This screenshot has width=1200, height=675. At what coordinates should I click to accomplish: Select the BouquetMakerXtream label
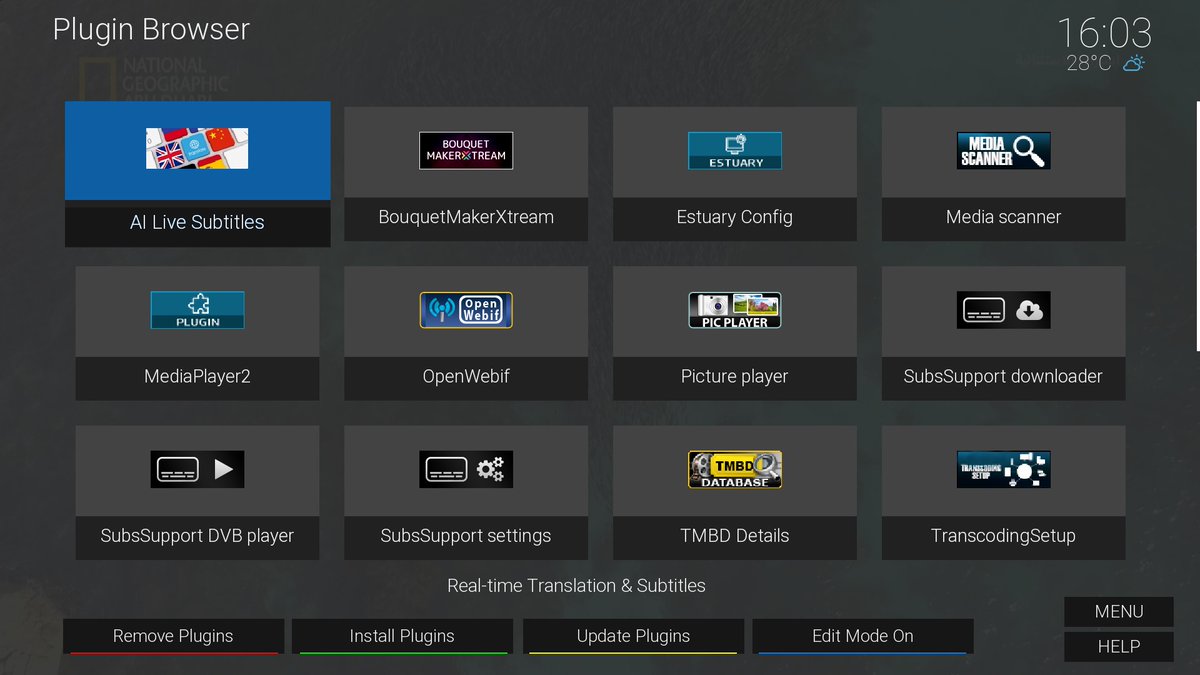click(x=466, y=216)
